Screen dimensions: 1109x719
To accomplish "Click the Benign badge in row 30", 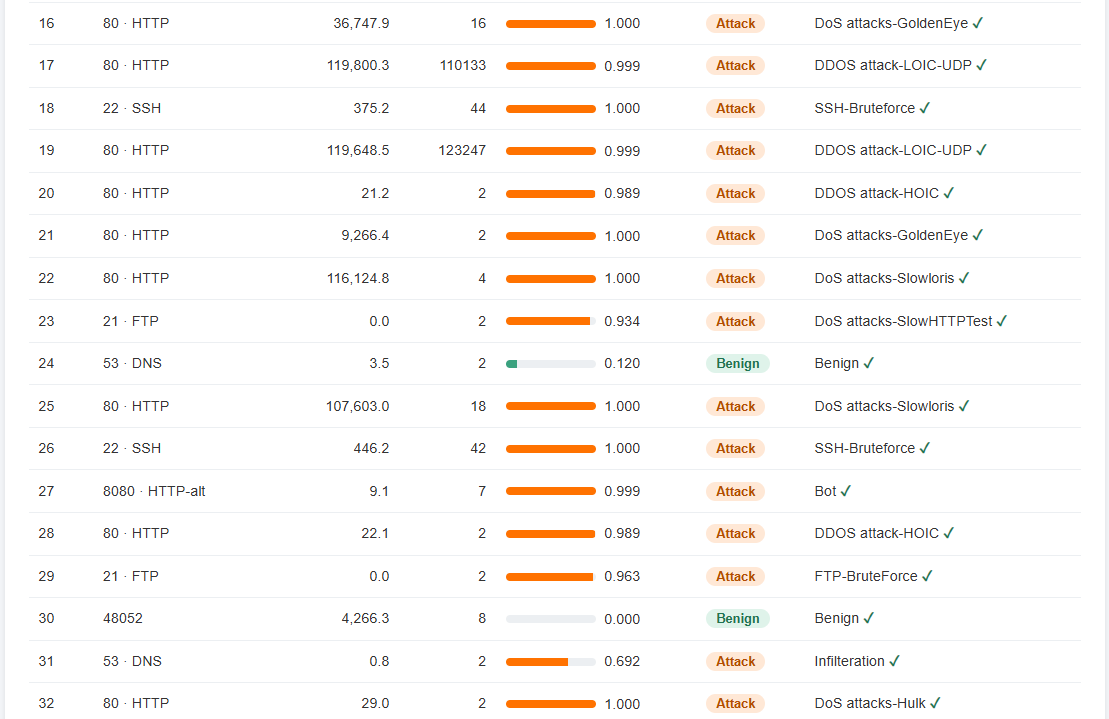I will pyautogui.click(x=738, y=619).
